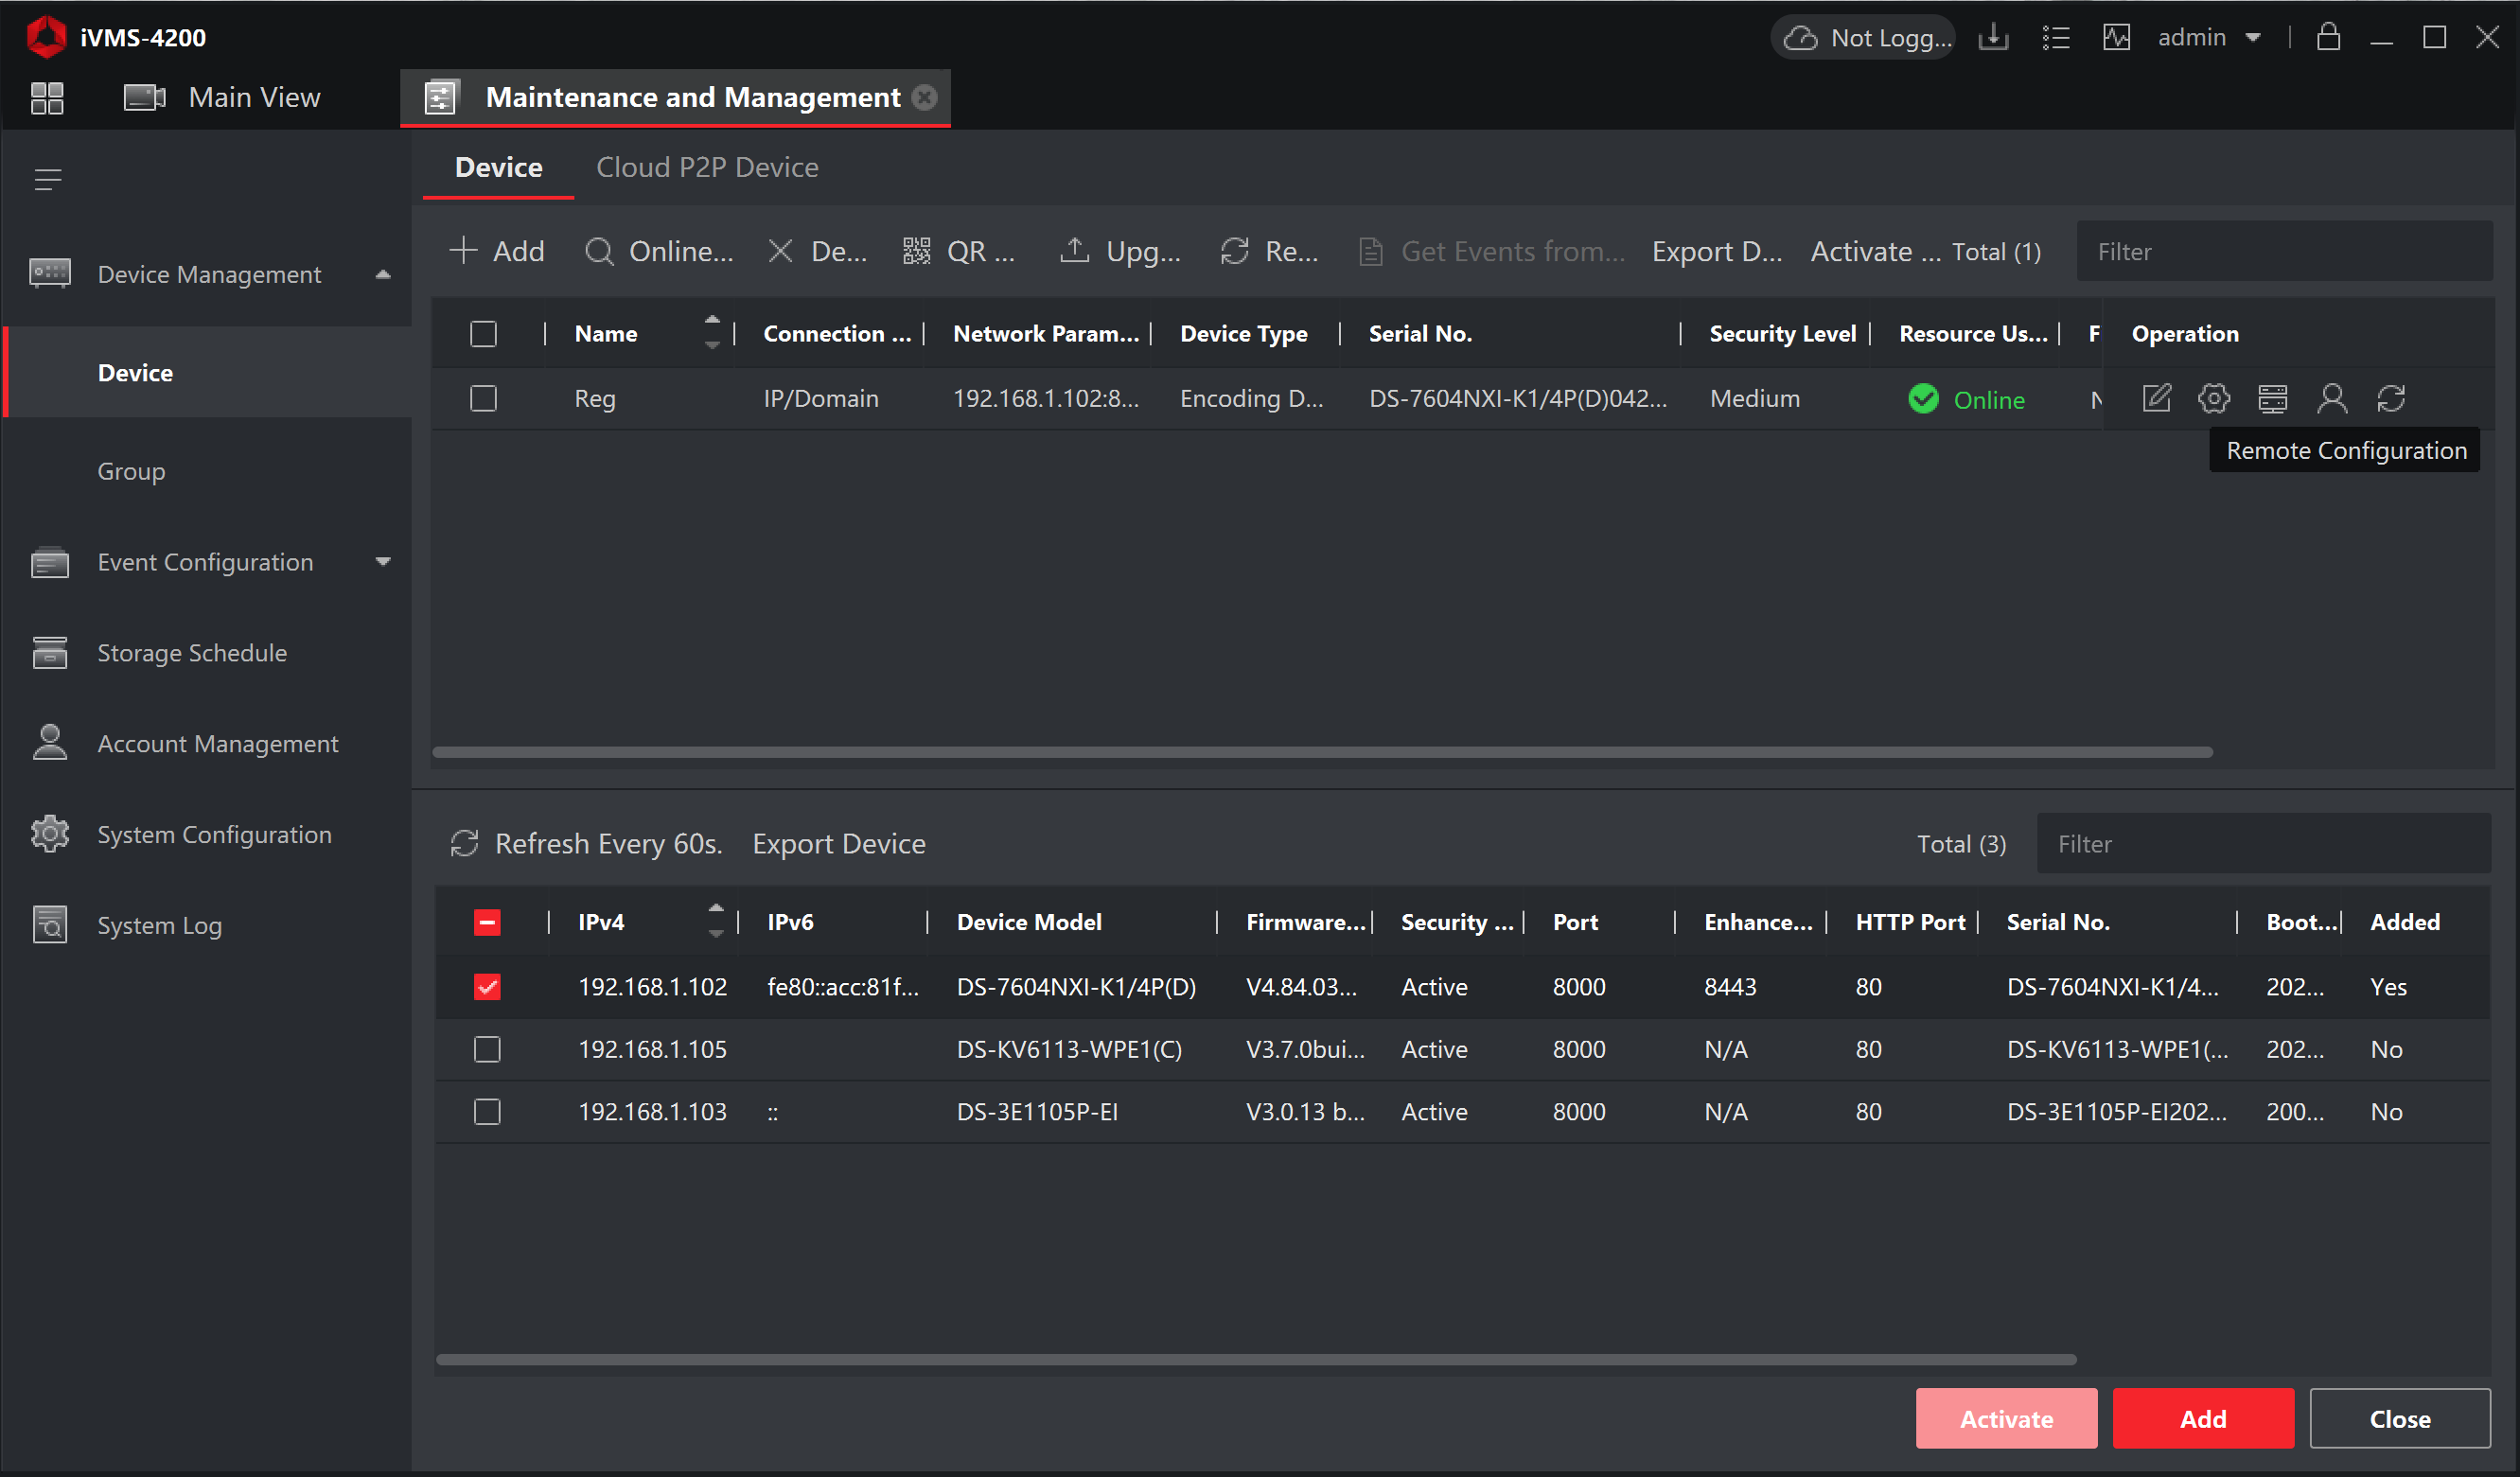This screenshot has width=2520, height=1477.
Task: Click the Security Level column header
Action: point(1782,334)
